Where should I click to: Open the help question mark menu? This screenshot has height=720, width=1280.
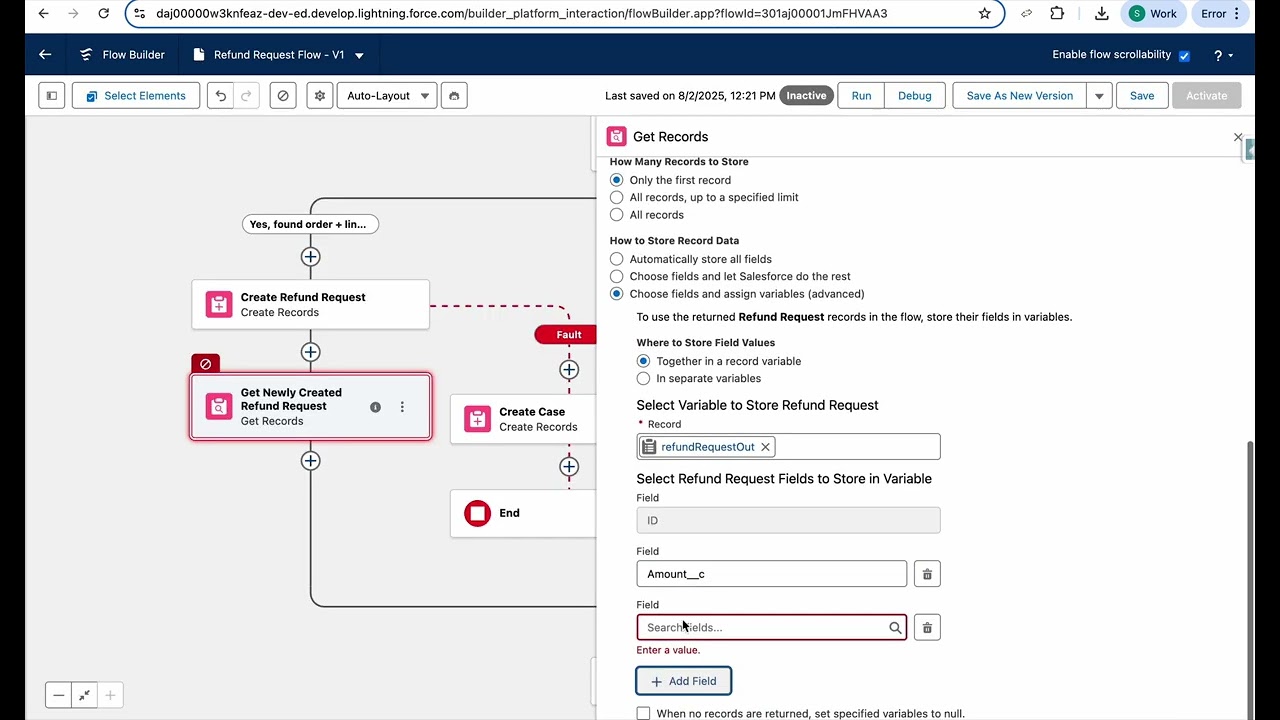coord(1222,56)
